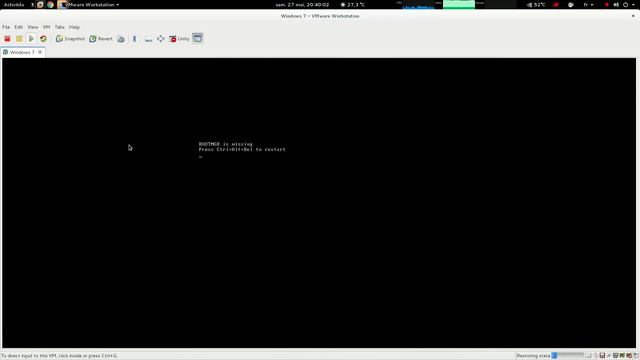
Task: Click the rightmost status bar device icon
Action: 636,356
